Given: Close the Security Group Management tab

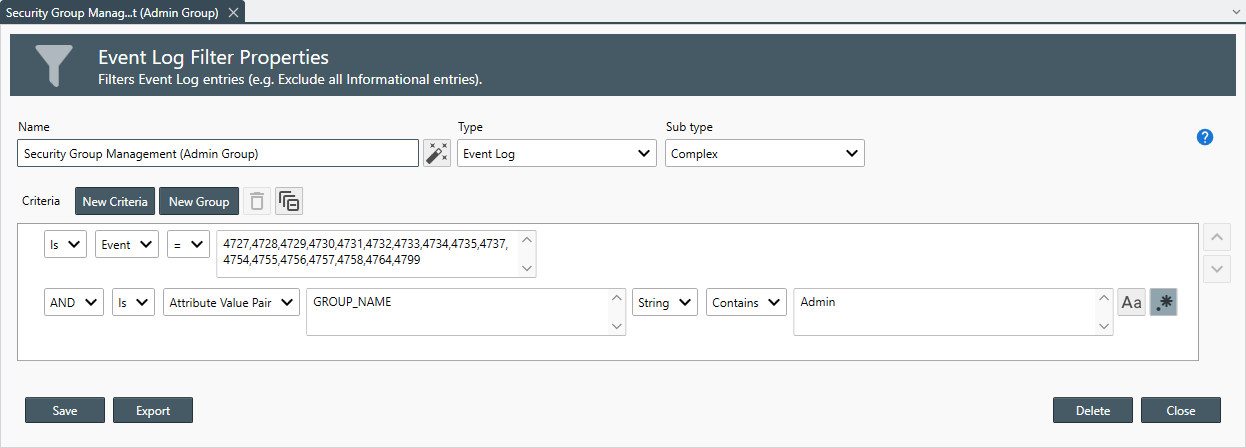Looking at the screenshot, I should [233, 12].
